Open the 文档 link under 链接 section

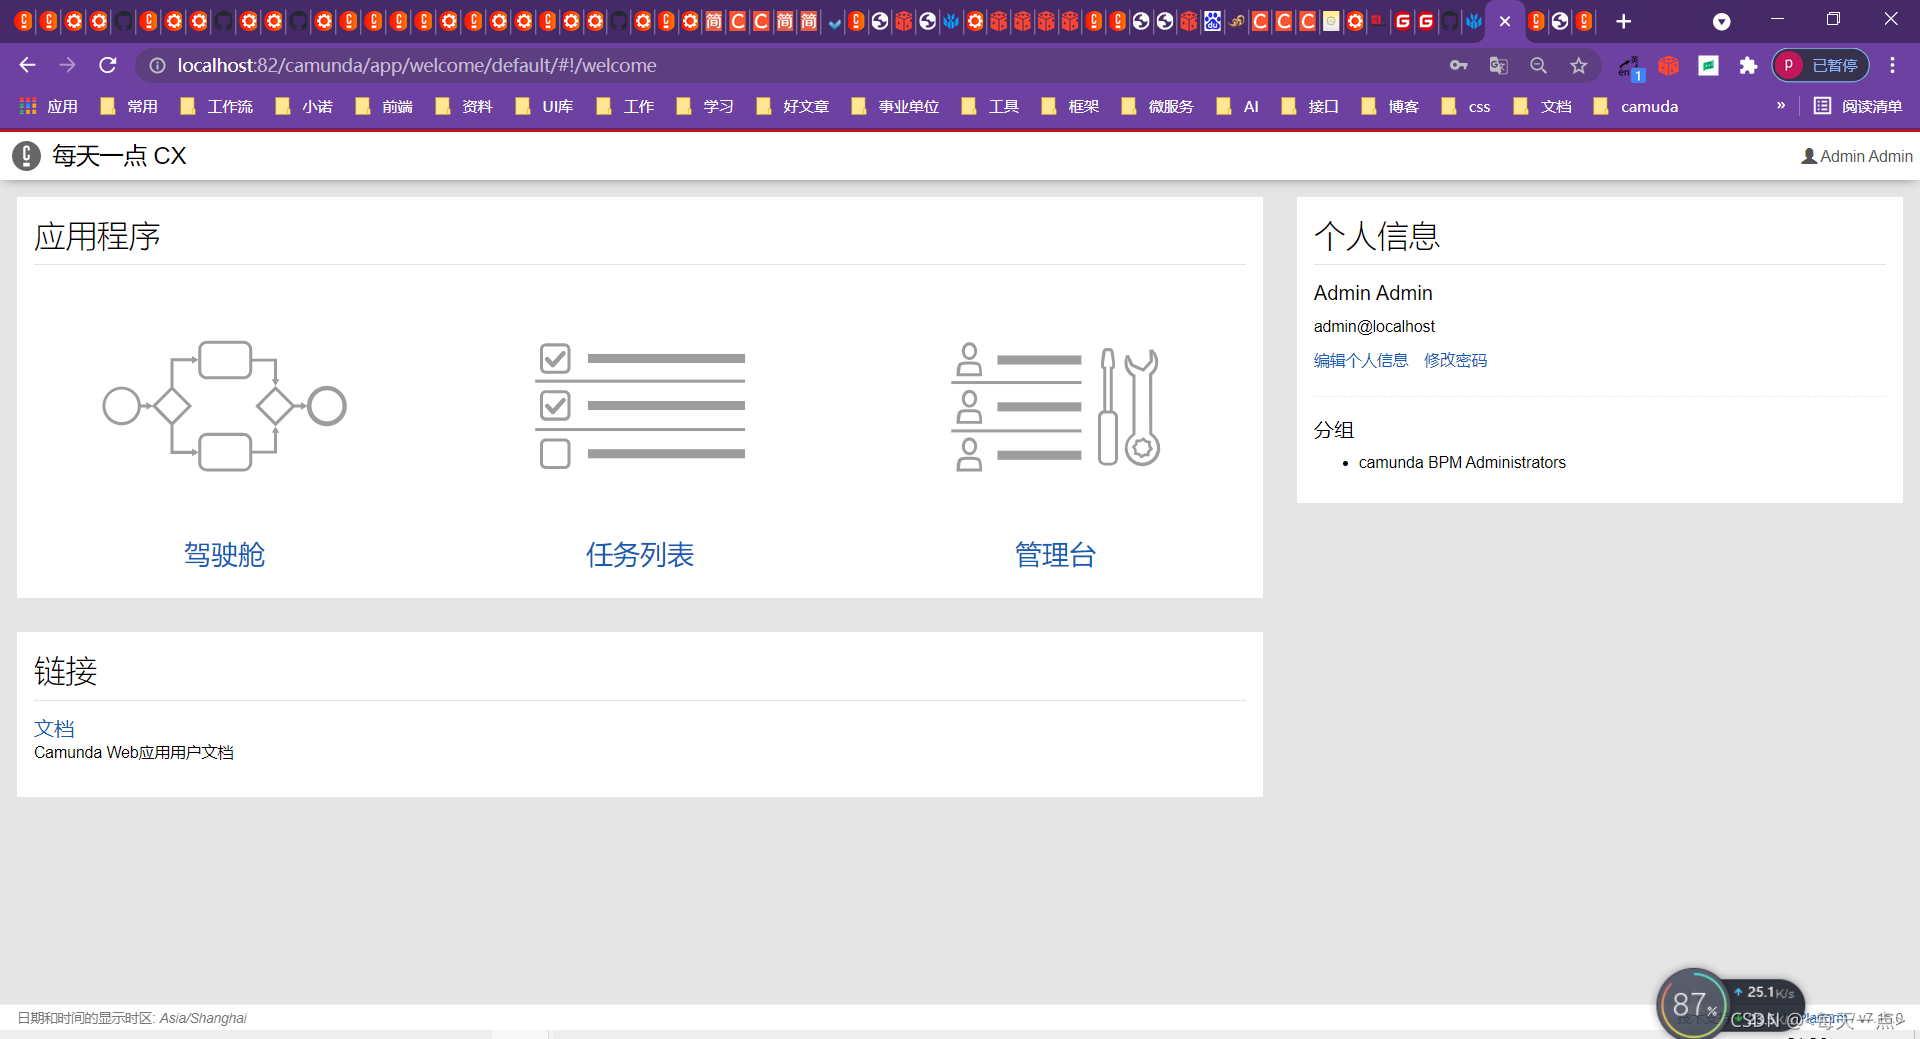[54, 728]
